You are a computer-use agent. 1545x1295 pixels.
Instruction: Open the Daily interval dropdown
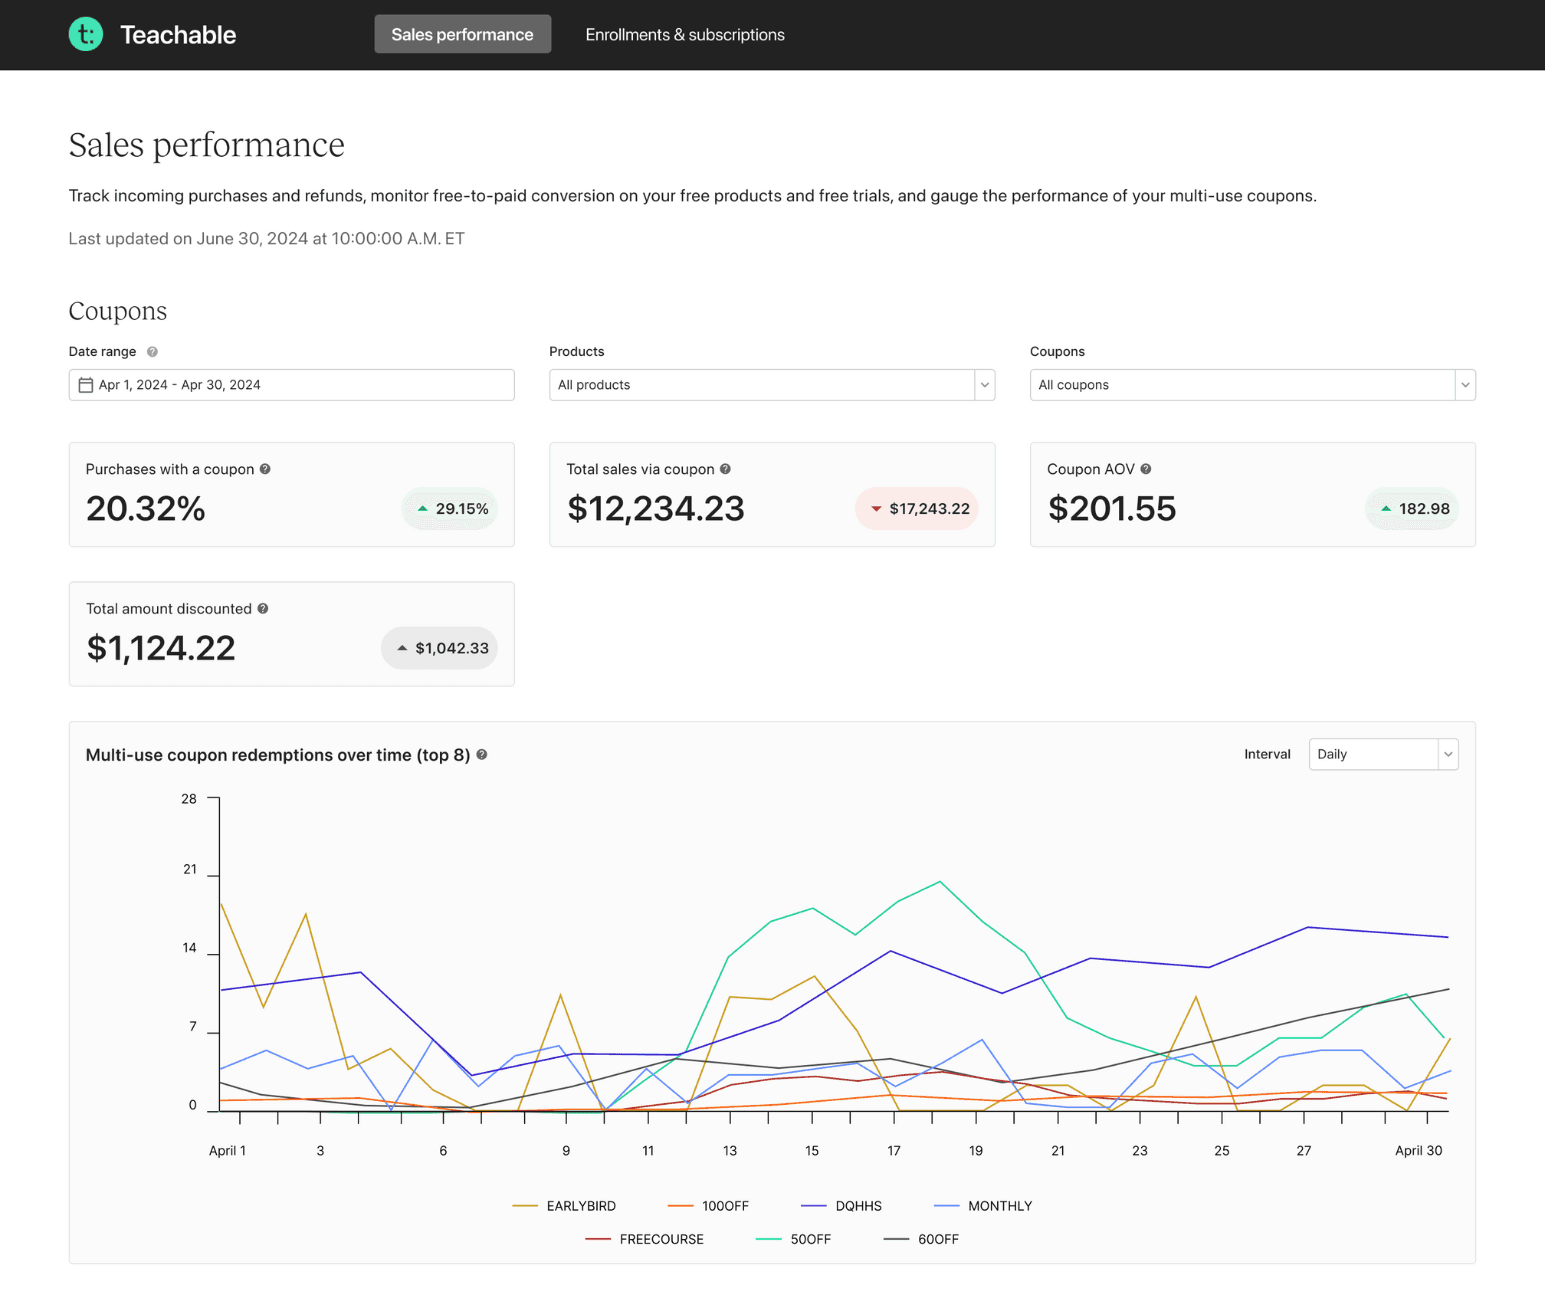[1383, 754]
